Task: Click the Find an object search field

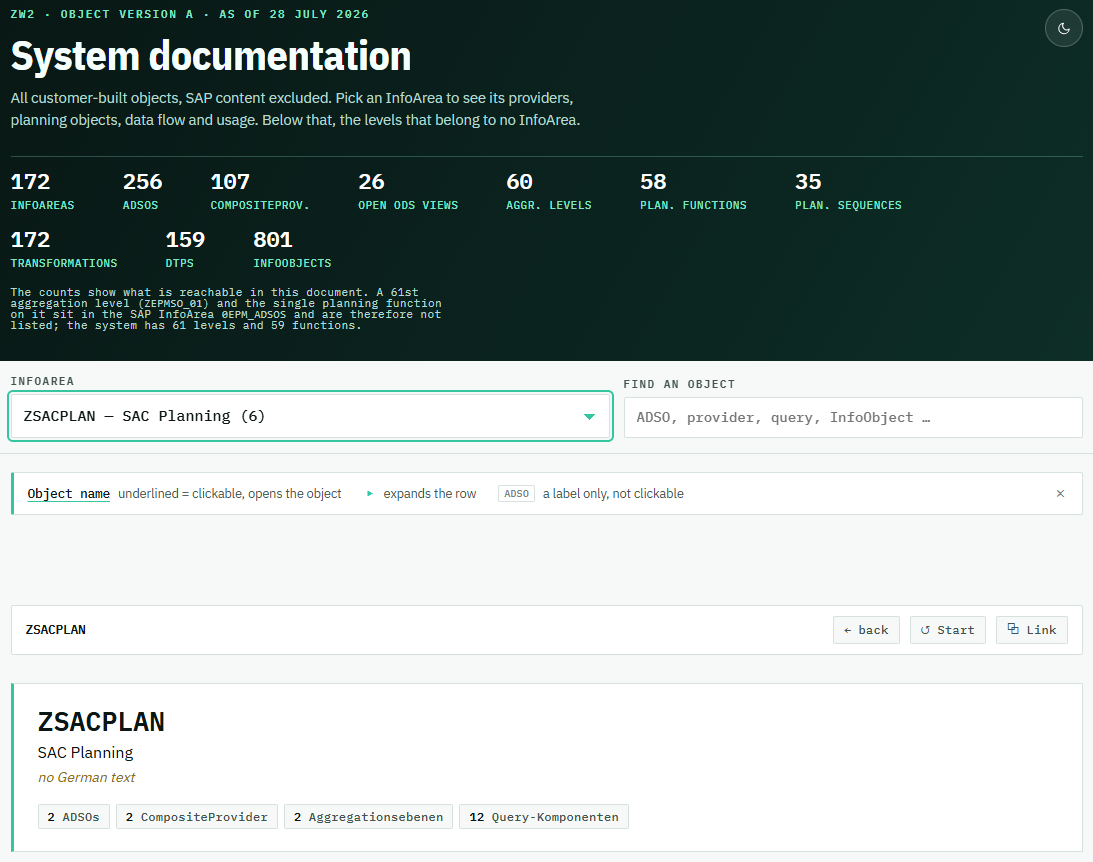Action: [x=853, y=417]
